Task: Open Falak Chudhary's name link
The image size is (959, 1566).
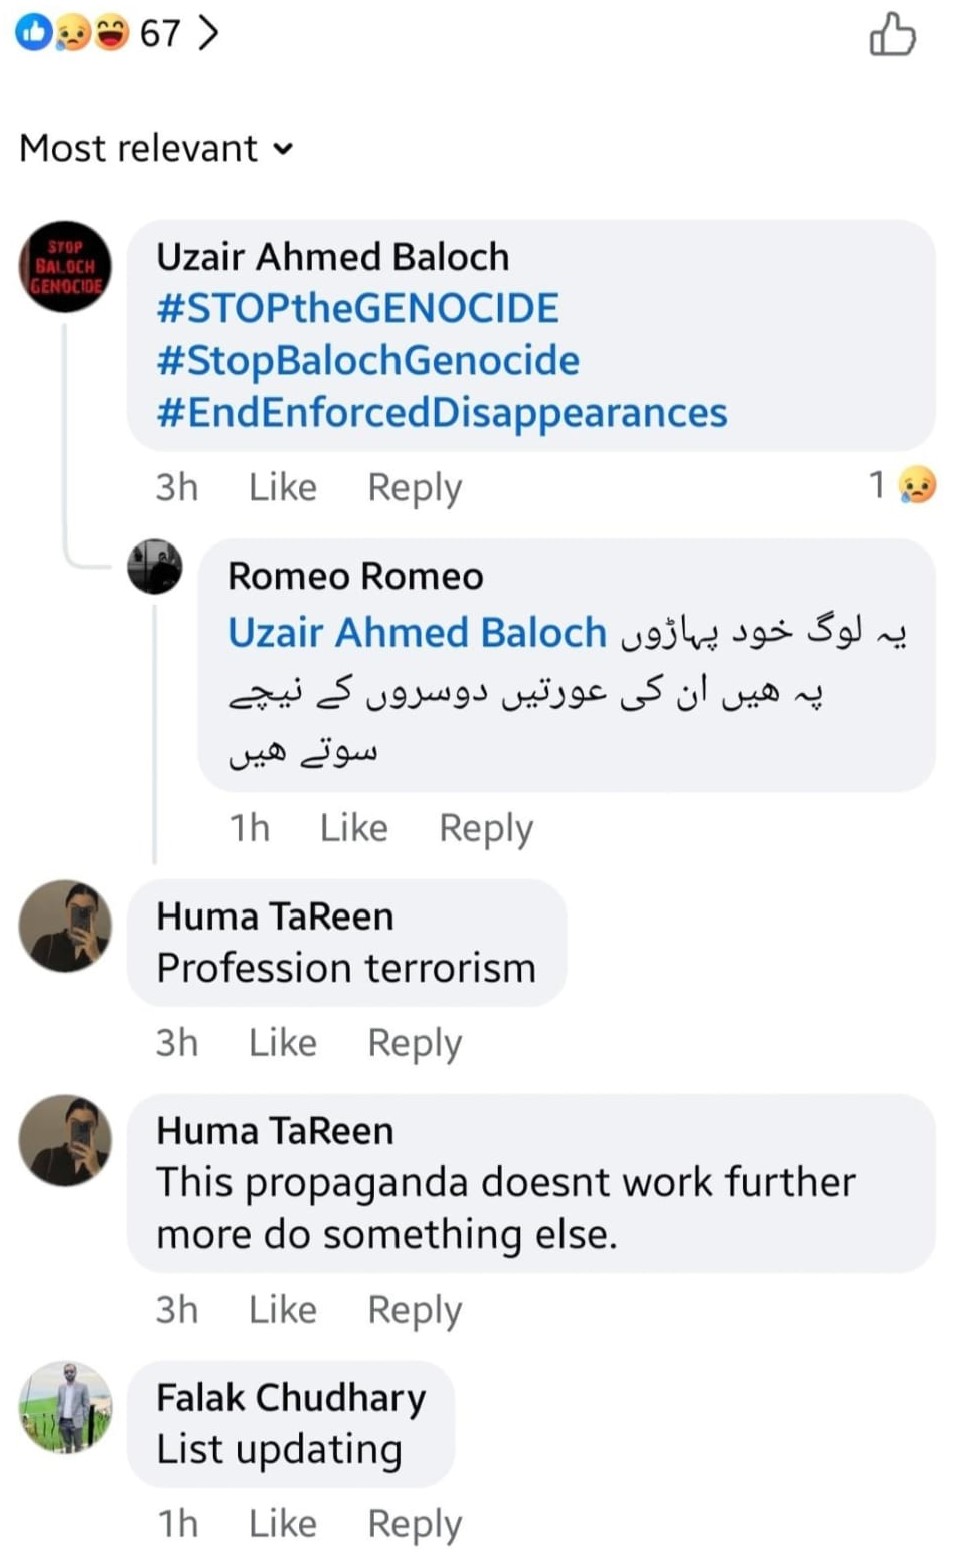Action: pos(291,1398)
